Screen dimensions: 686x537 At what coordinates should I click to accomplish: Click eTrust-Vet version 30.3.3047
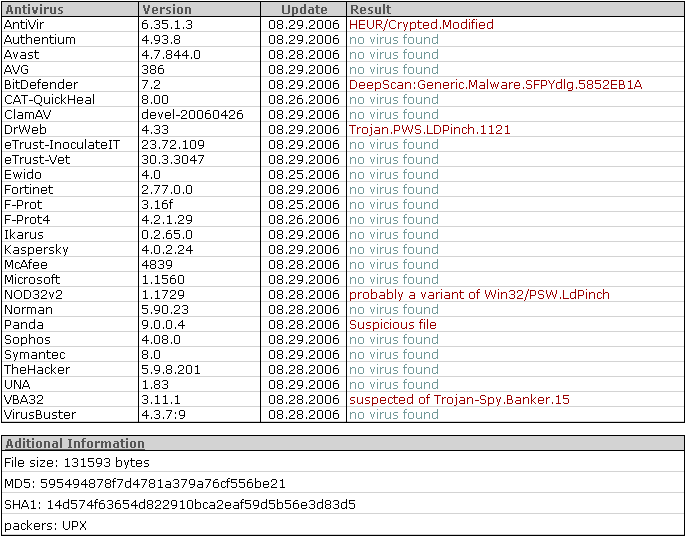pos(173,159)
